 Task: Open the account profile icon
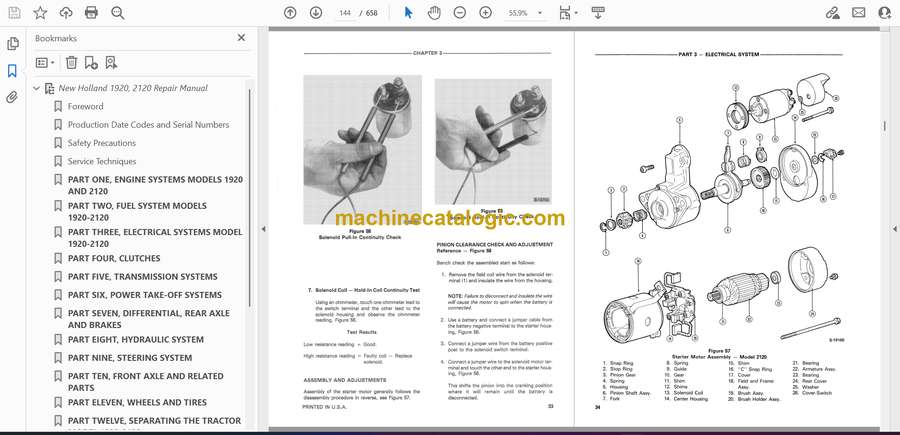click(885, 13)
